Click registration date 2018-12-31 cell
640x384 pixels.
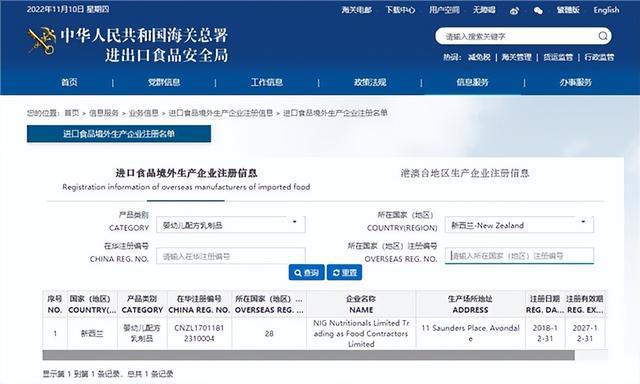click(x=545, y=333)
